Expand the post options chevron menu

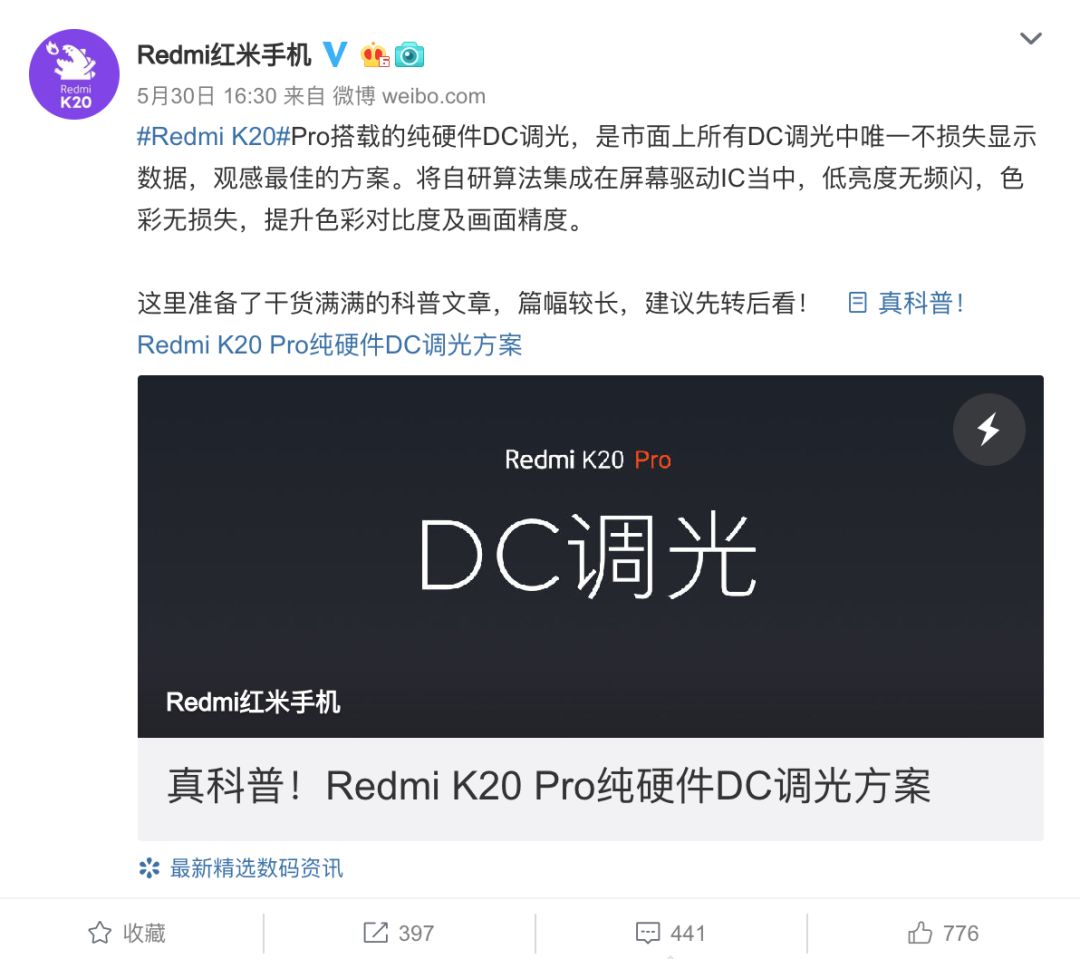(x=1030, y=39)
